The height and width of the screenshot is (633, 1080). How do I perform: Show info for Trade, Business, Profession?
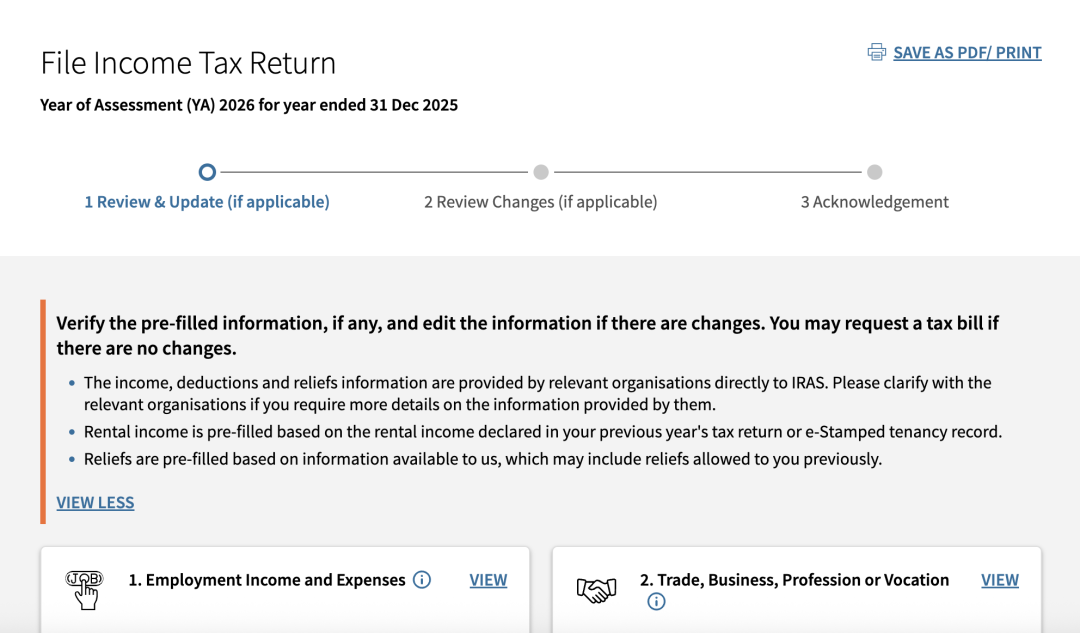point(656,602)
